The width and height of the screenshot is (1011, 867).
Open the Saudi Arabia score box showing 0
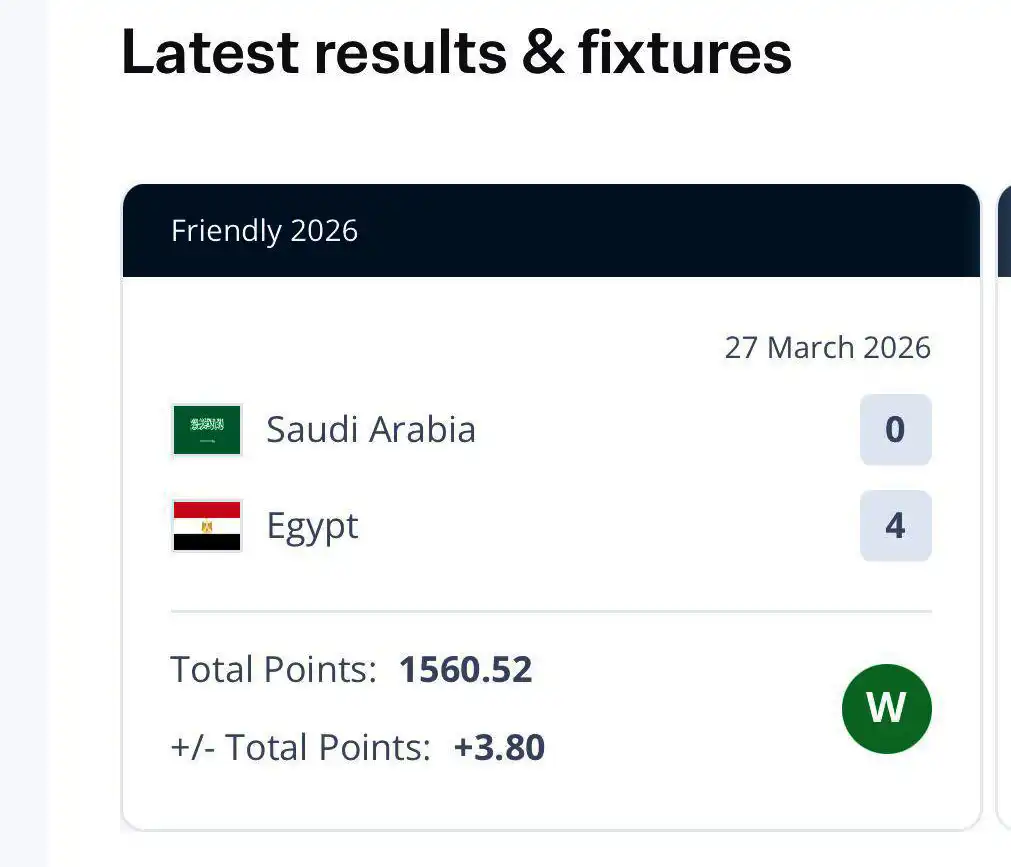click(x=895, y=429)
